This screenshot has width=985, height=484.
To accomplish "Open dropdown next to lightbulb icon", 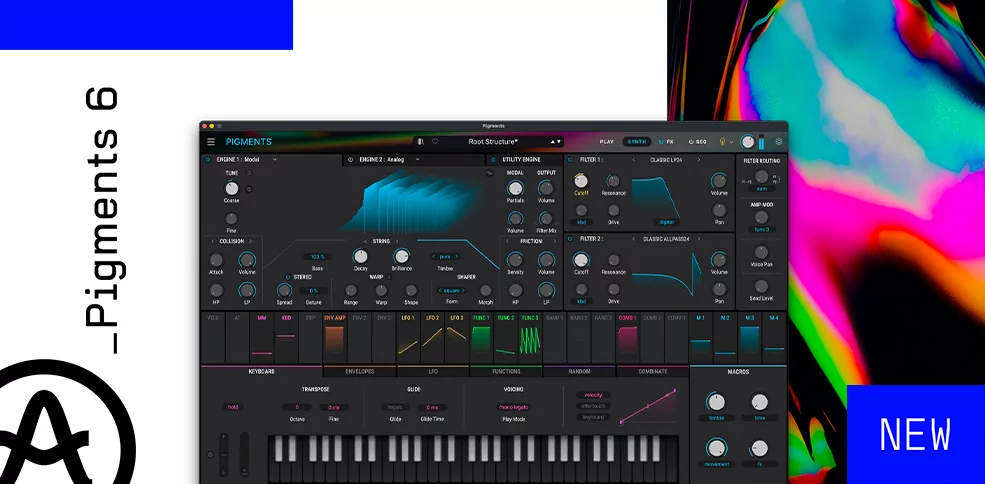I will (x=732, y=142).
